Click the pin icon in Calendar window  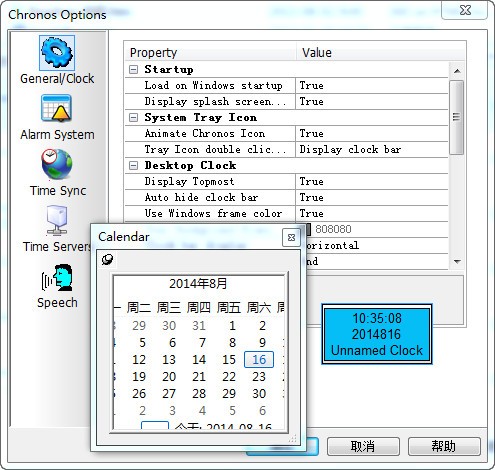[x=107, y=259]
